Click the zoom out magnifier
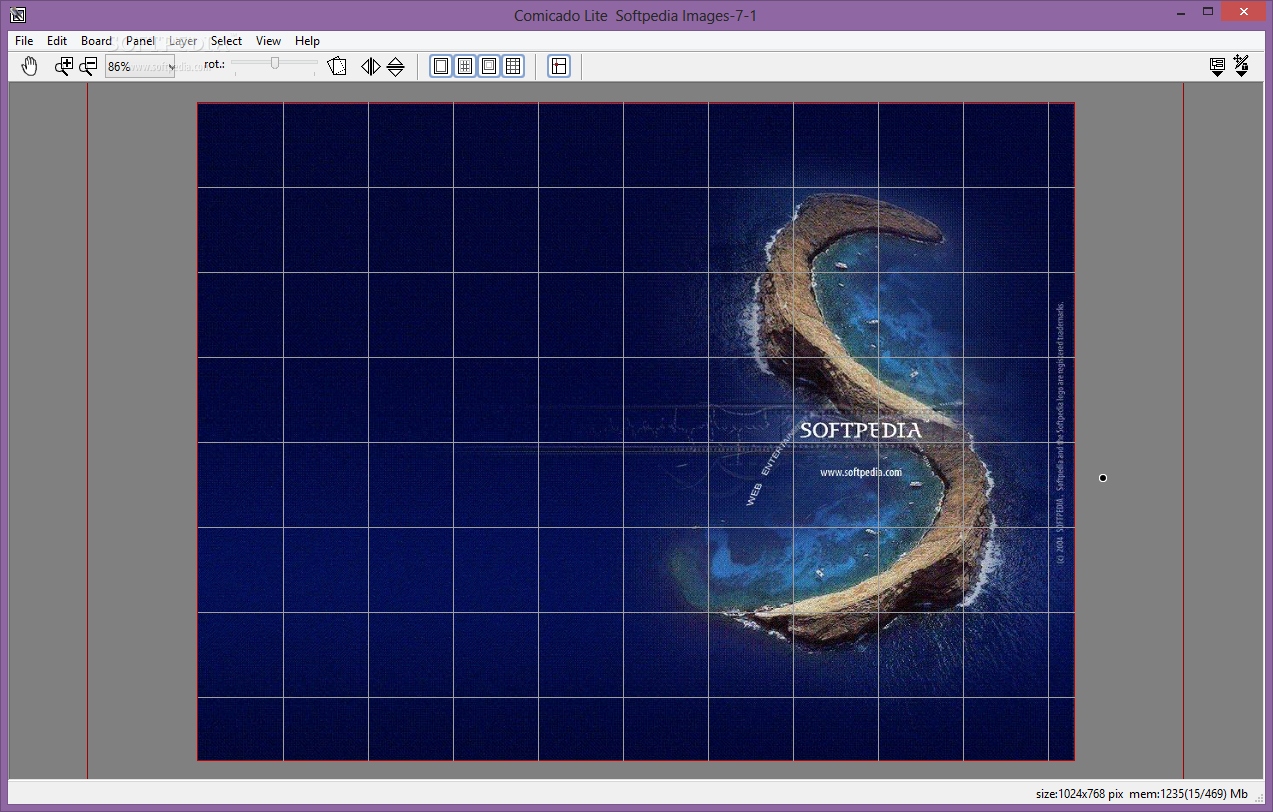 pyautogui.click(x=88, y=67)
